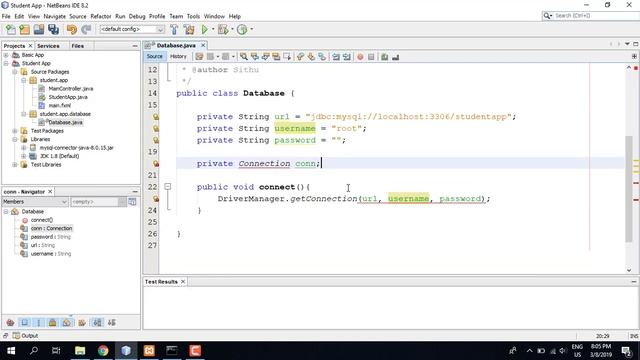The height and width of the screenshot is (360, 640).
Task: Expand the Test Libraries node
Action: [x=15, y=164]
